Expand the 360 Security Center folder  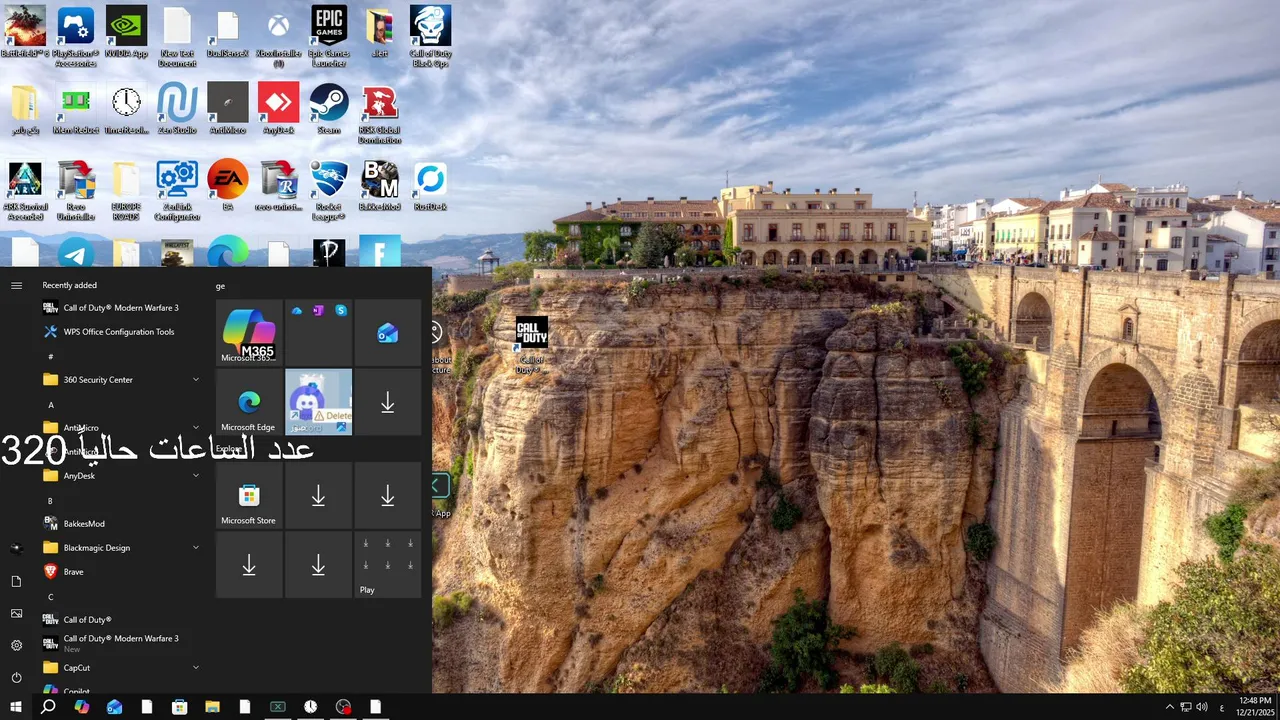(x=120, y=380)
